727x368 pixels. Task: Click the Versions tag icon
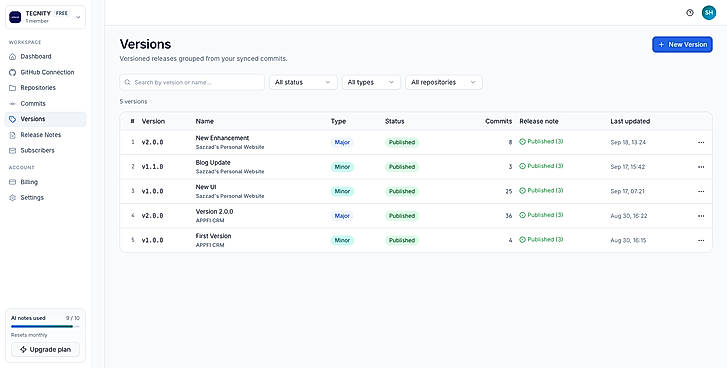tap(13, 119)
